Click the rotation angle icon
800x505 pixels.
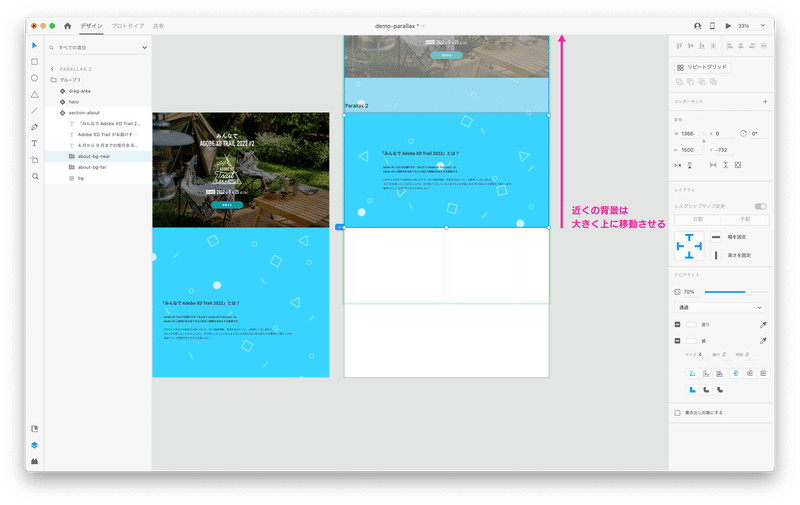743,134
